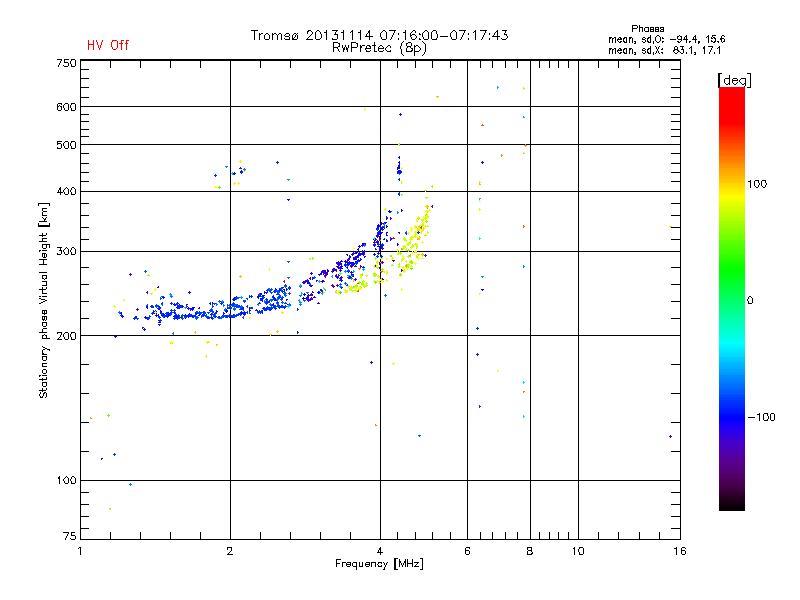Click y-axis tick label '100'

pyautogui.click(x=66, y=480)
